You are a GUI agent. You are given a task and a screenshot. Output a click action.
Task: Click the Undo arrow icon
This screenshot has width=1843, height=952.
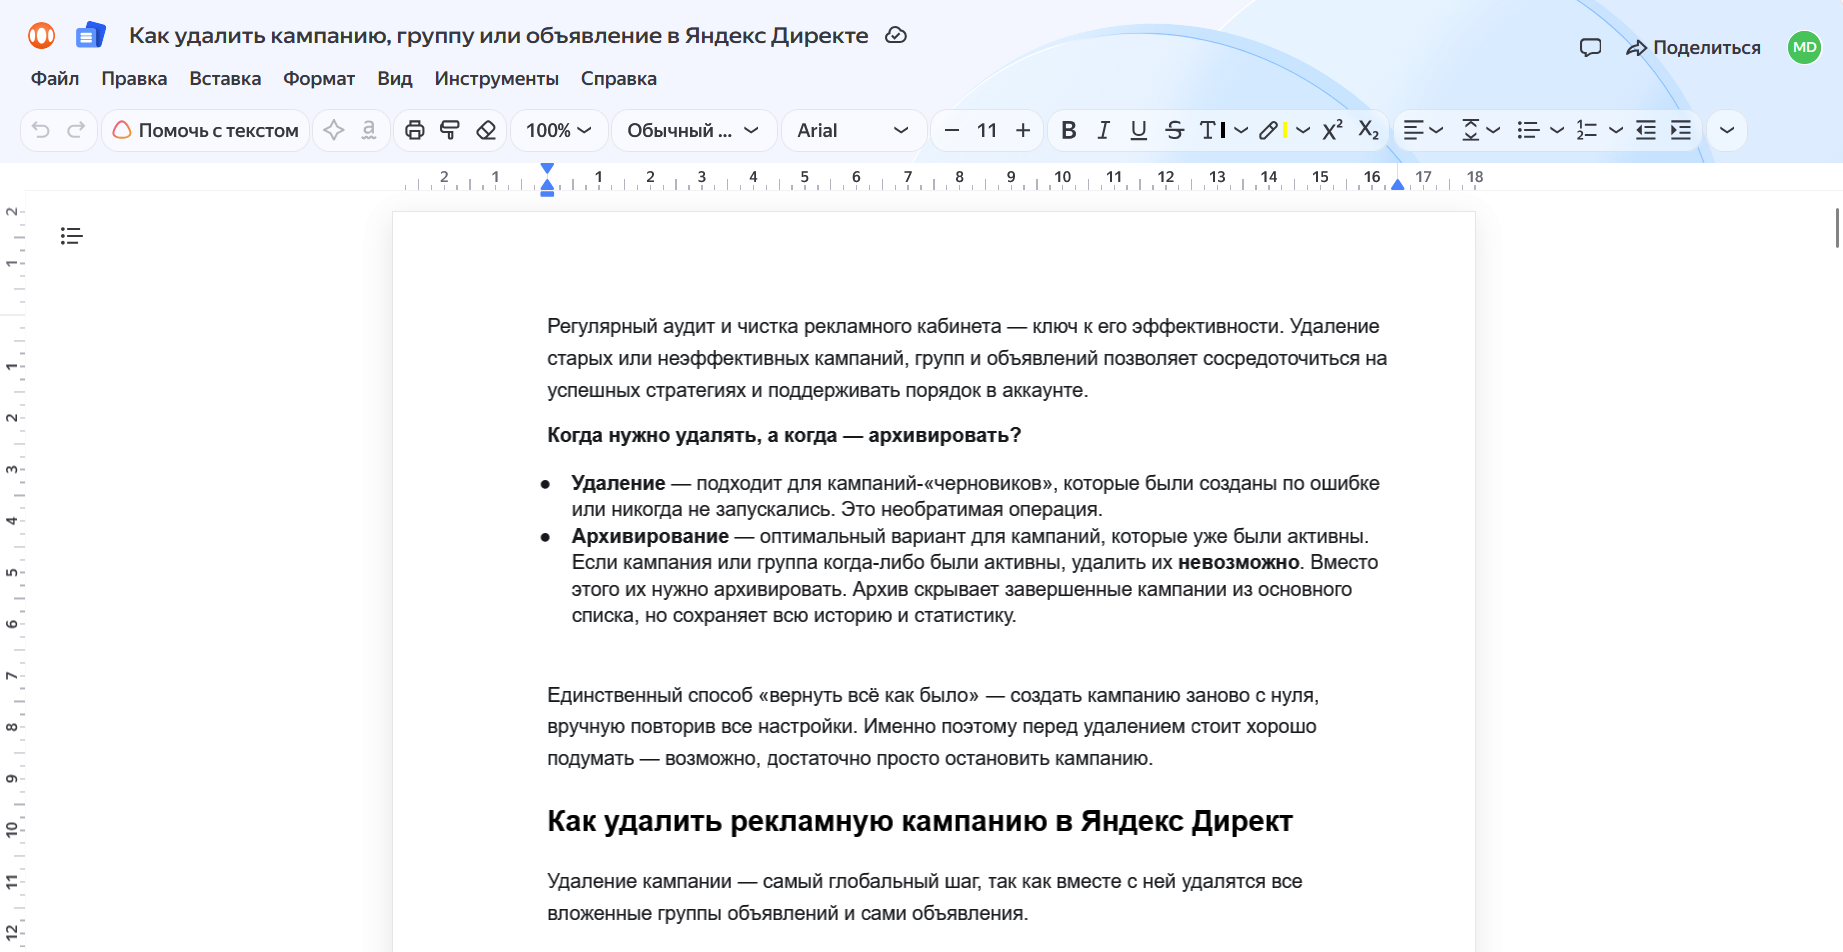point(41,130)
